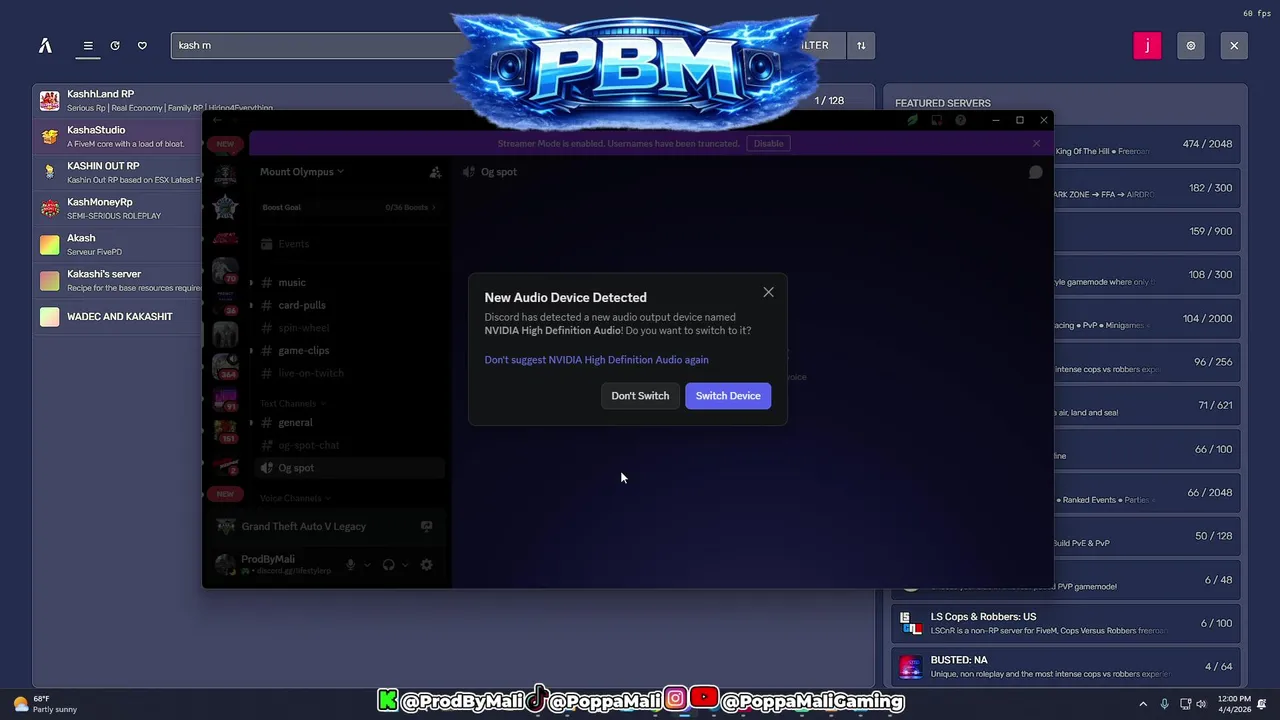This screenshot has width=1280, height=720.
Task: Click the Discord server icon with badge 151
Action: (226, 431)
